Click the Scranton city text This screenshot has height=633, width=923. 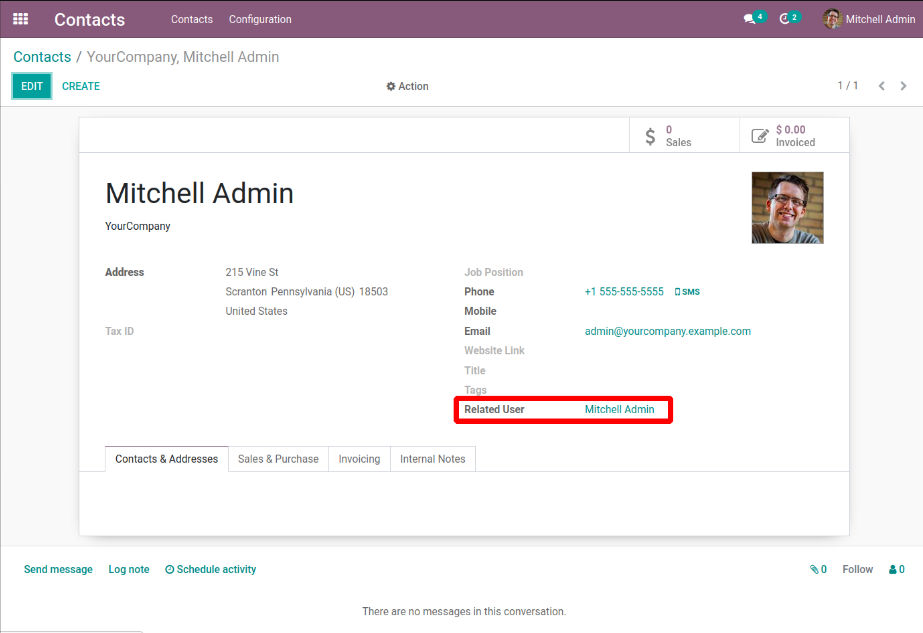click(246, 292)
